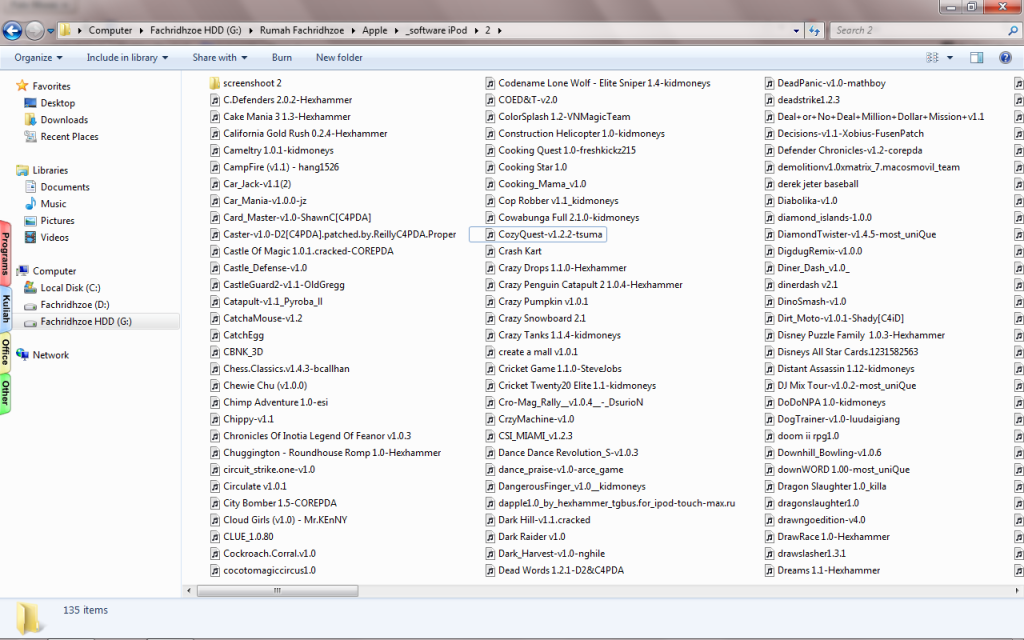The image size is (1024, 640).
Task: Click Apple breadcrumb segment
Action: (x=374, y=31)
